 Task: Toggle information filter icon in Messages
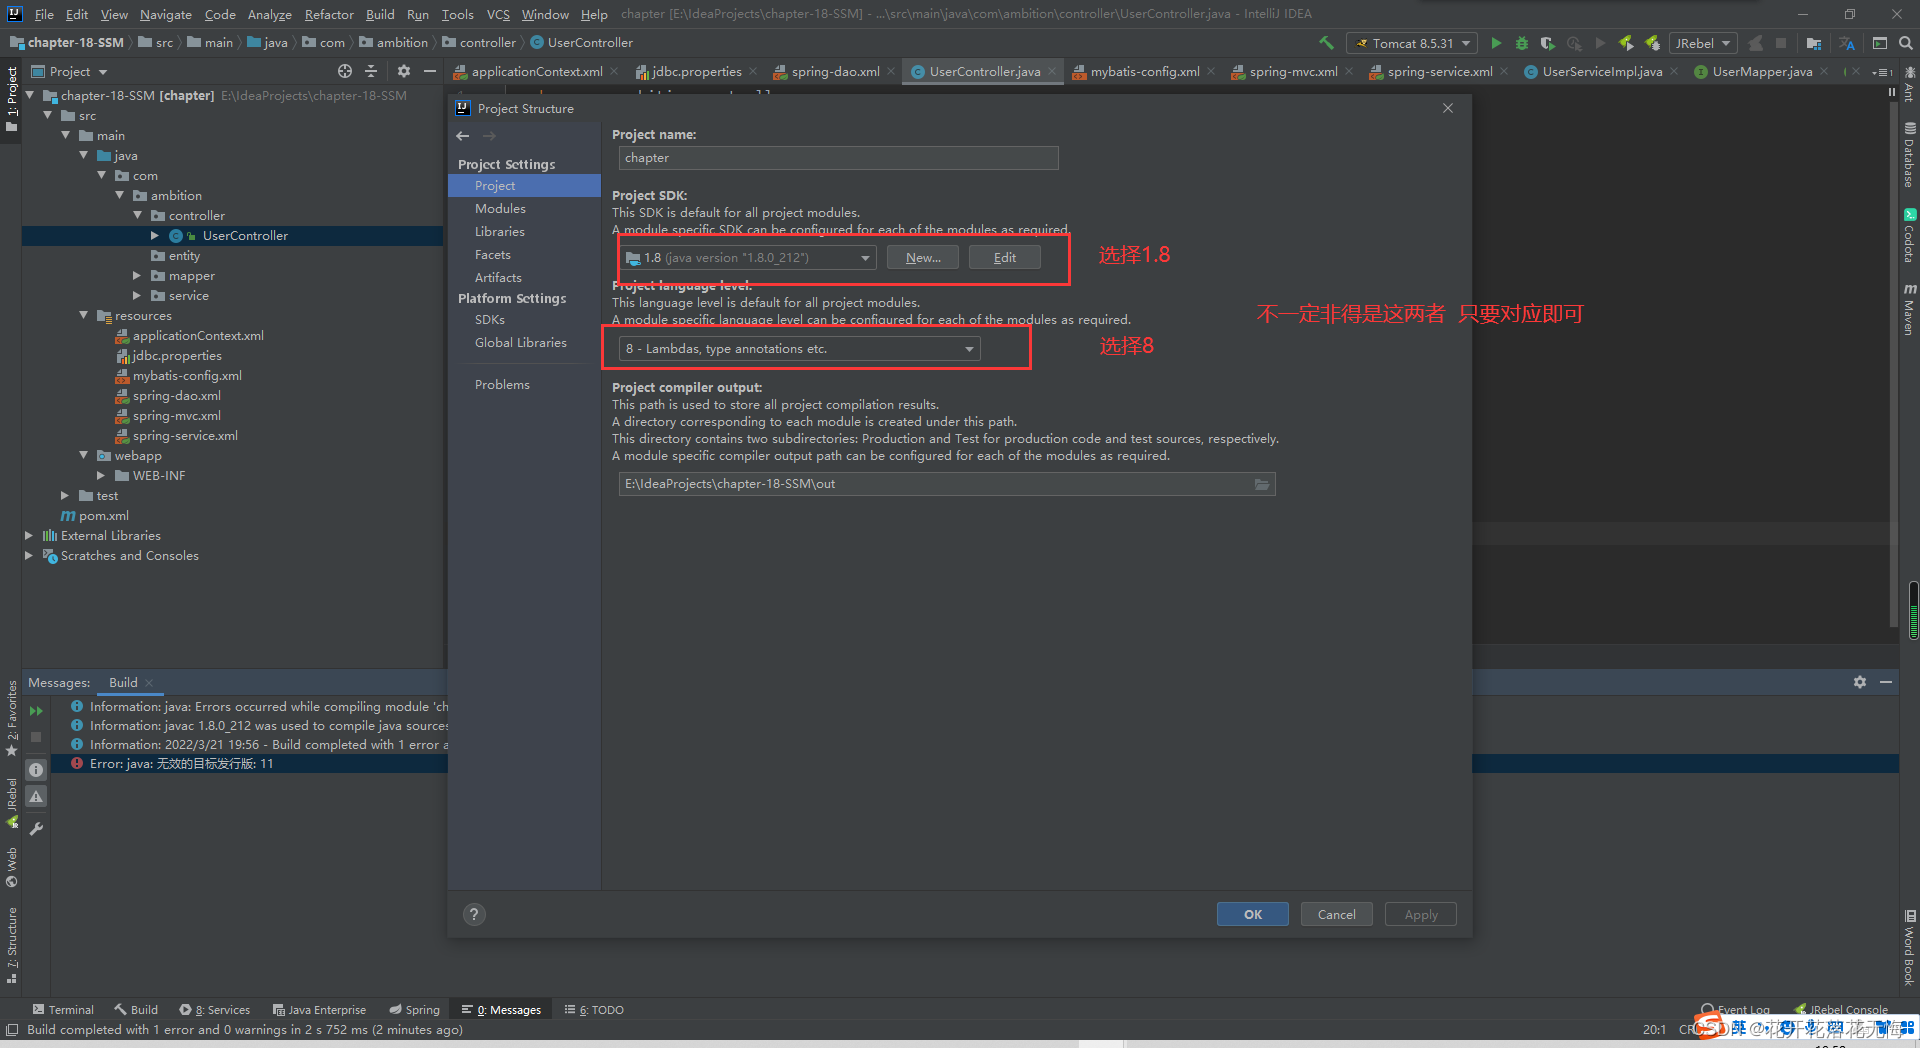click(x=36, y=770)
